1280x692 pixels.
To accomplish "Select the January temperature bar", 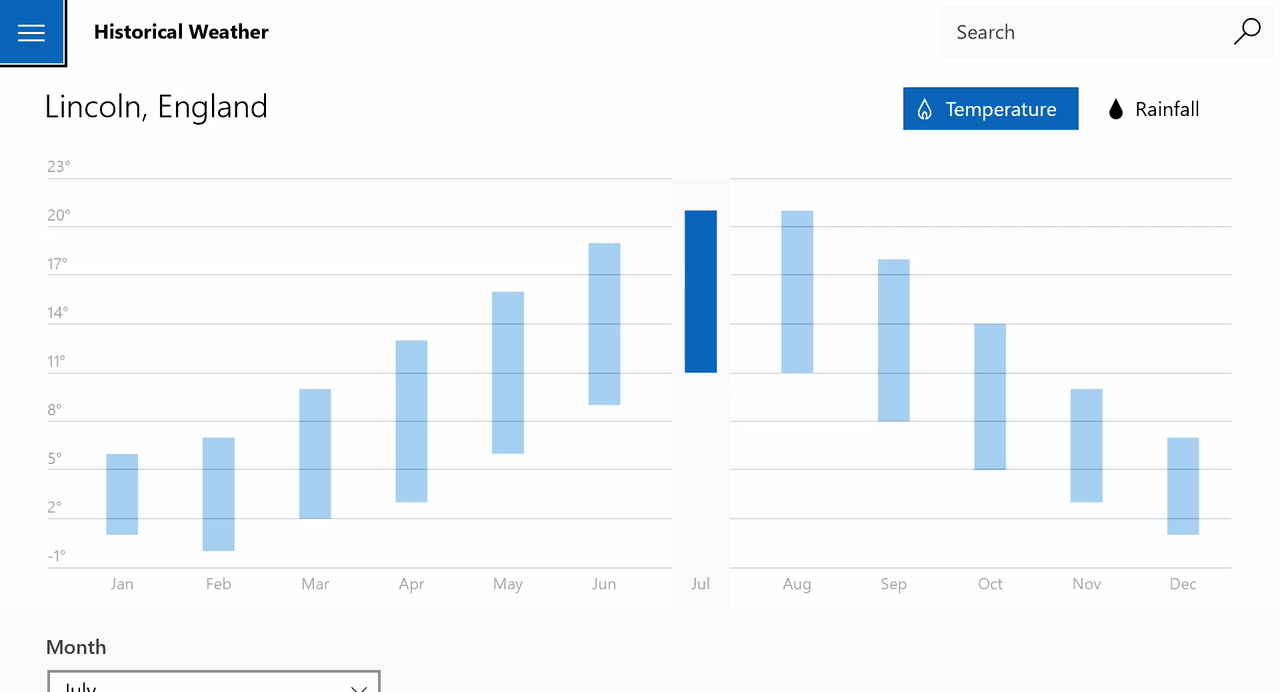I will point(122,494).
